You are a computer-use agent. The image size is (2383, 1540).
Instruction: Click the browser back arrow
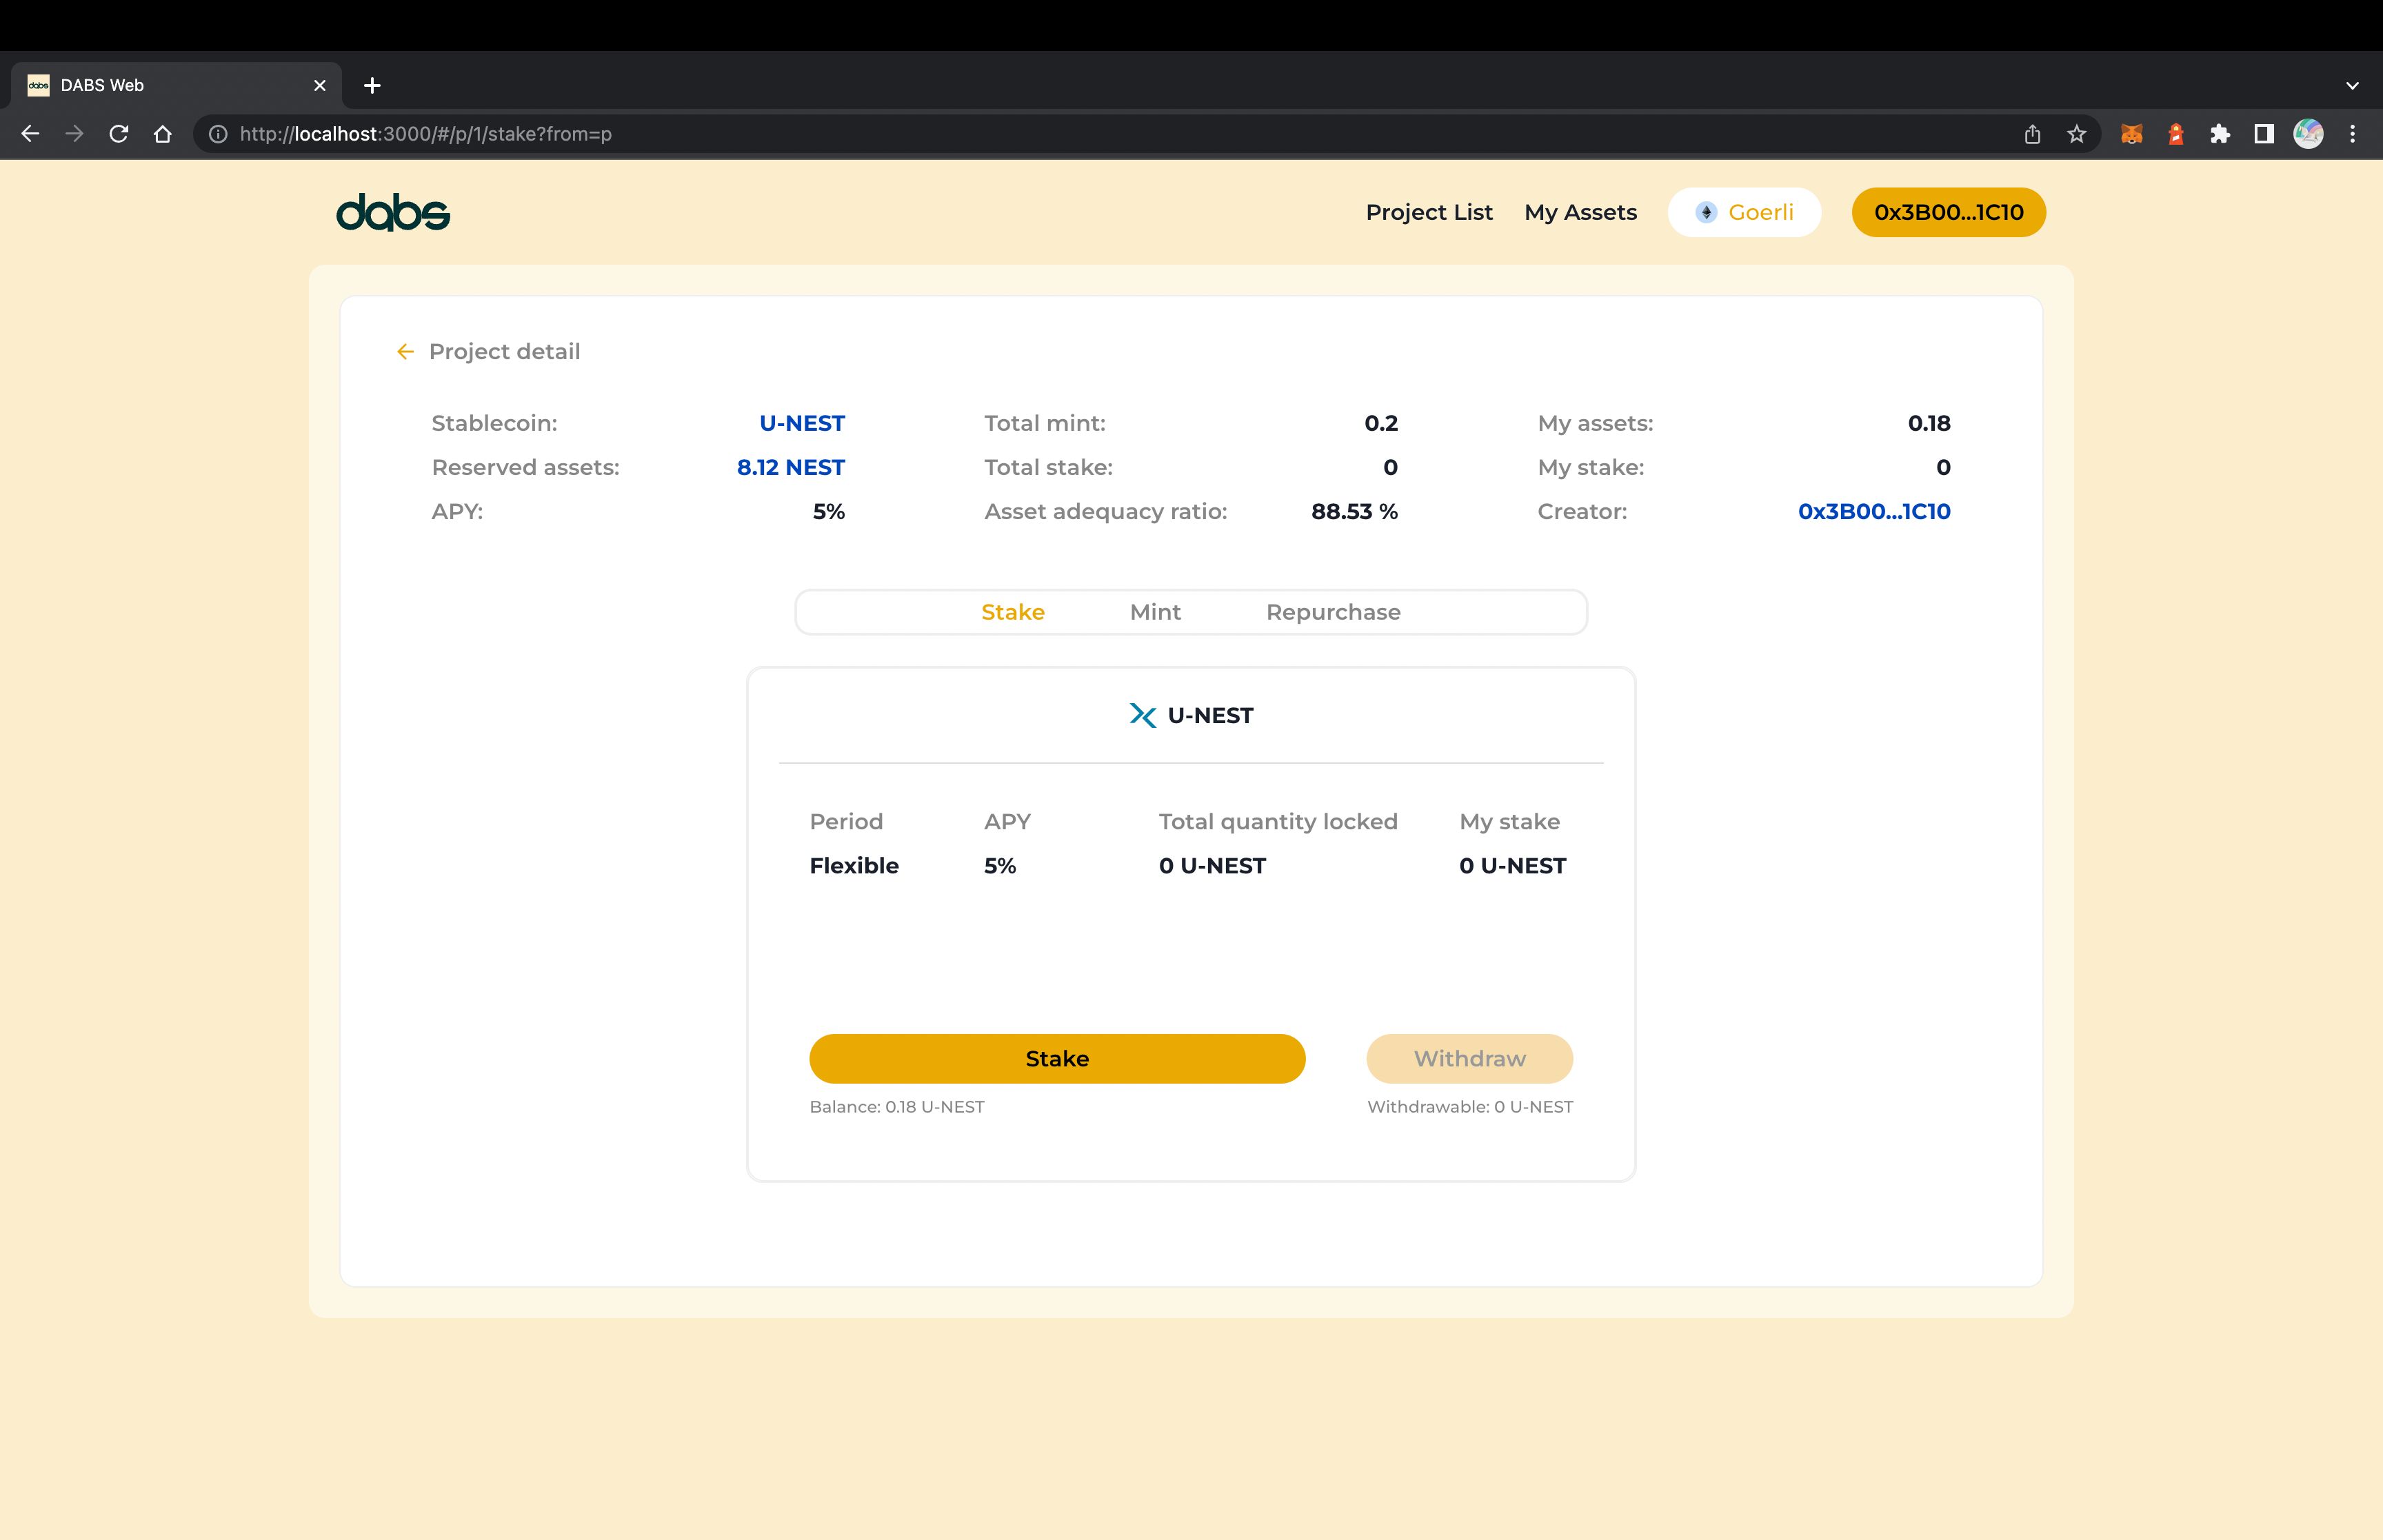[30, 134]
